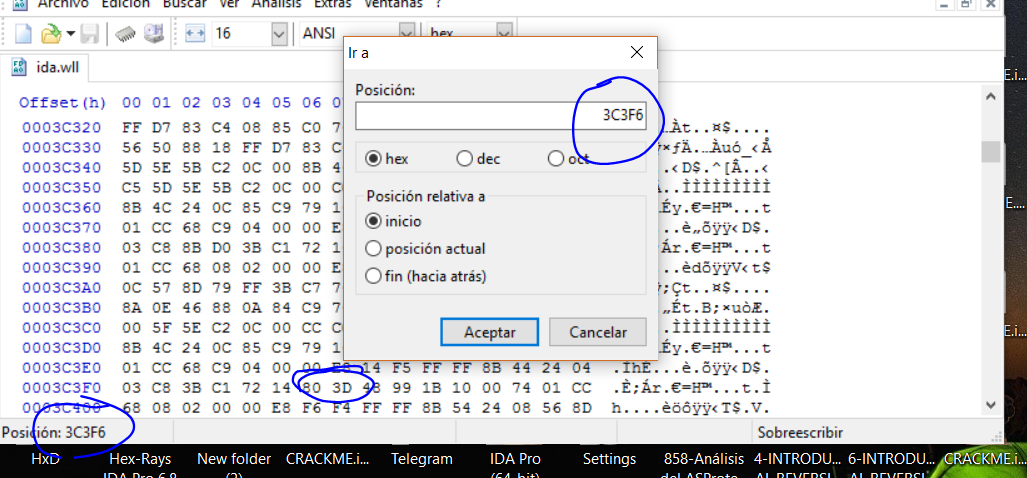The image size is (1027, 478).
Task: Close the Ir a dialog with X
Action: coord(637,53)
